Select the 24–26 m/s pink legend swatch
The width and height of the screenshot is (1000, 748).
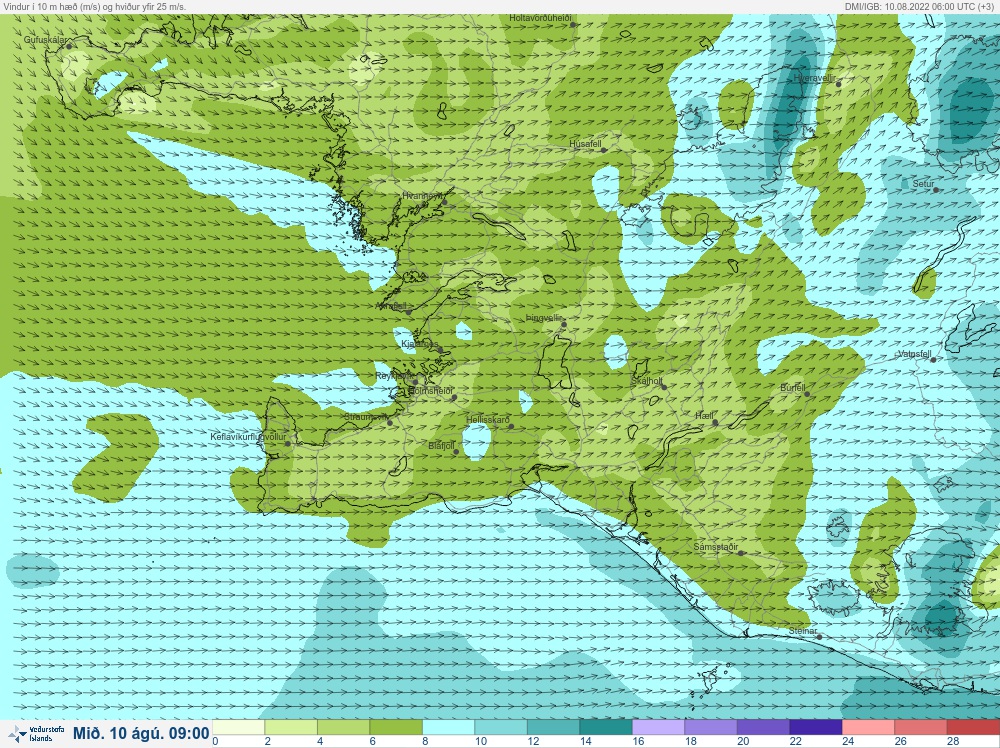click(x=869, y=728)
